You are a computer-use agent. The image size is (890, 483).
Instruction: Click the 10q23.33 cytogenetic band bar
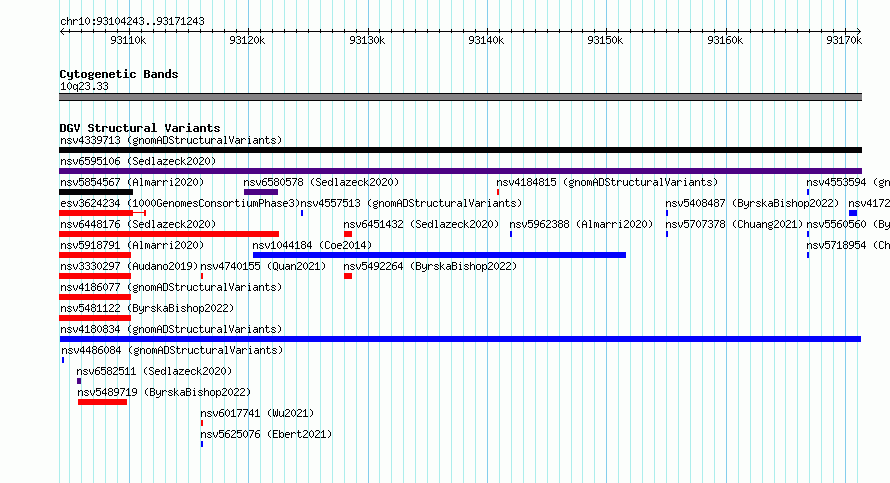point(460,97)
